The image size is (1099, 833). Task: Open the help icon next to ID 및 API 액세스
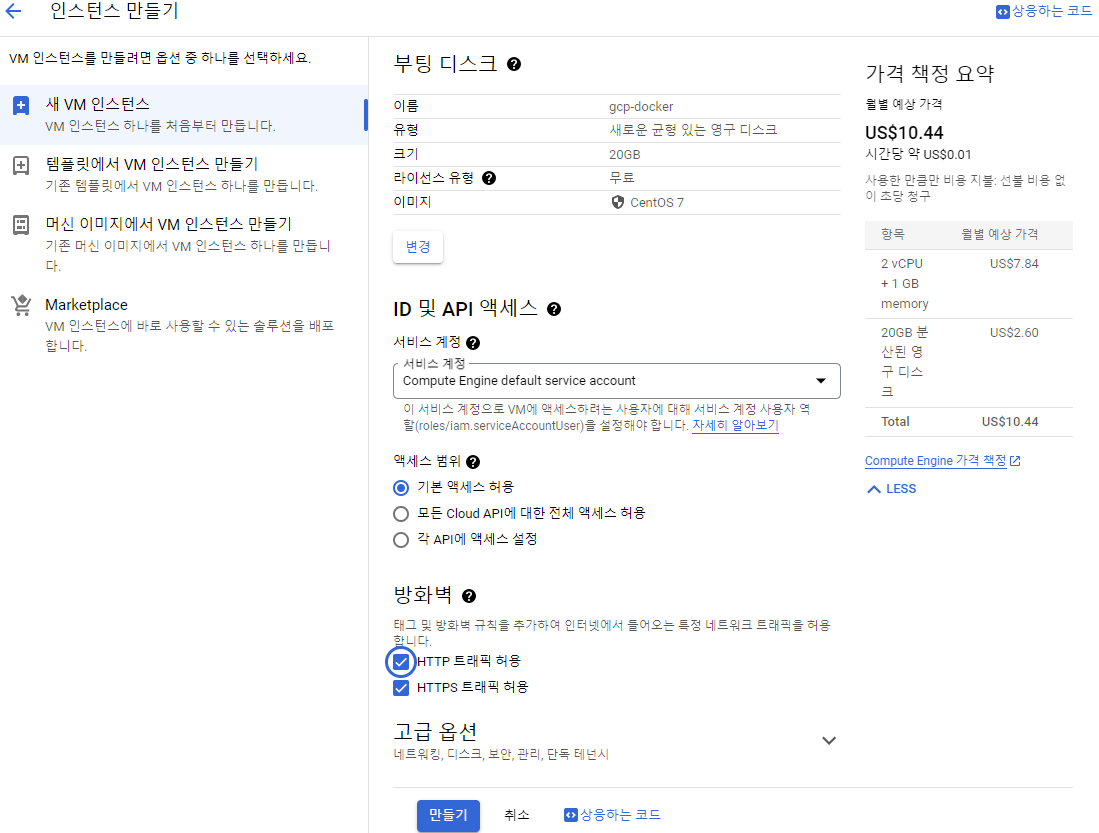554,309
